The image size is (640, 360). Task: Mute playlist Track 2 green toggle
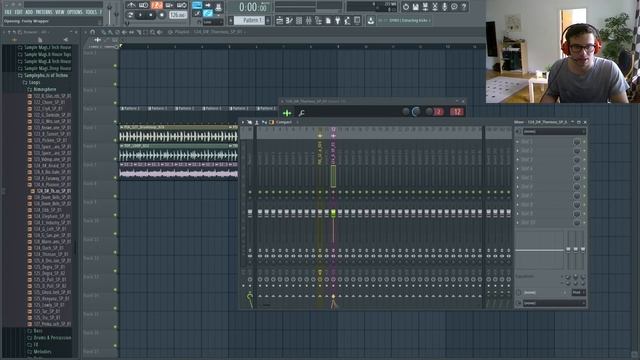pyautogui.click(x=115, y=84)
